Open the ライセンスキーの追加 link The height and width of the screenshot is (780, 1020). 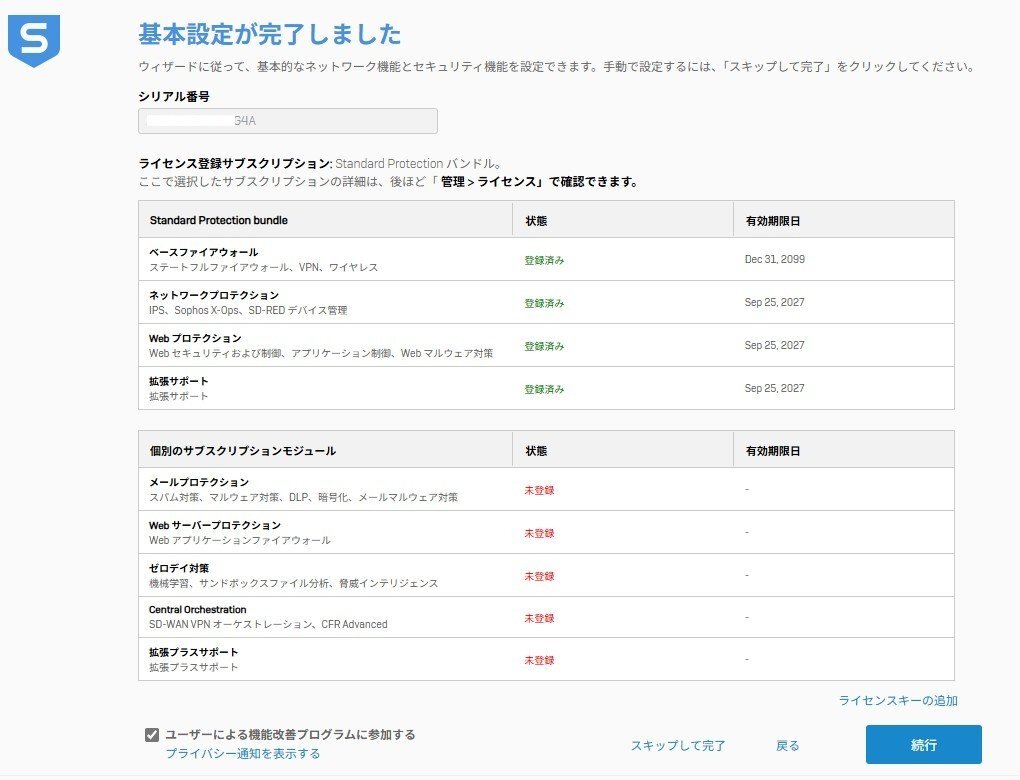897,701
